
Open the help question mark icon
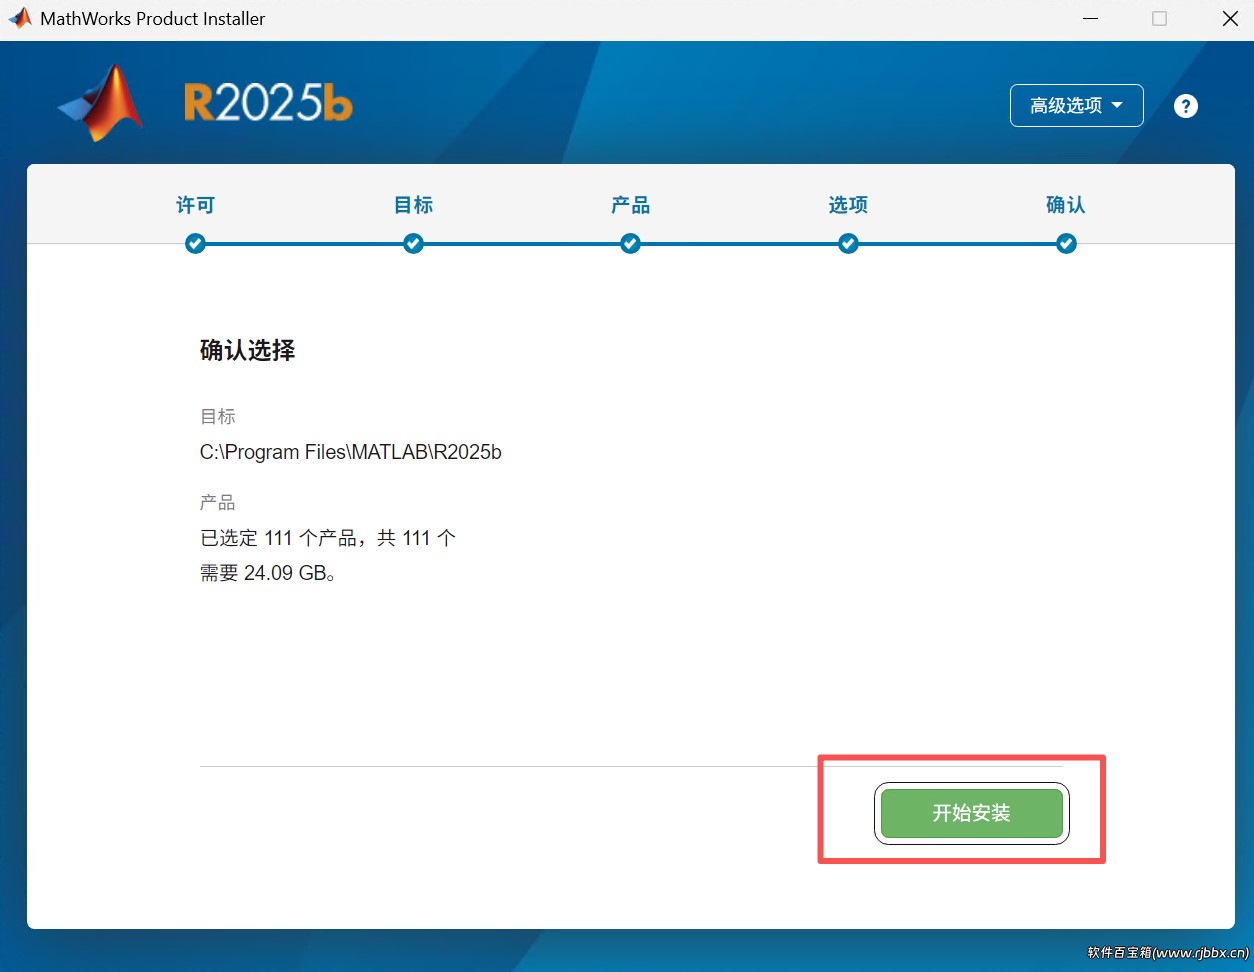click(x=1186, y=106)
